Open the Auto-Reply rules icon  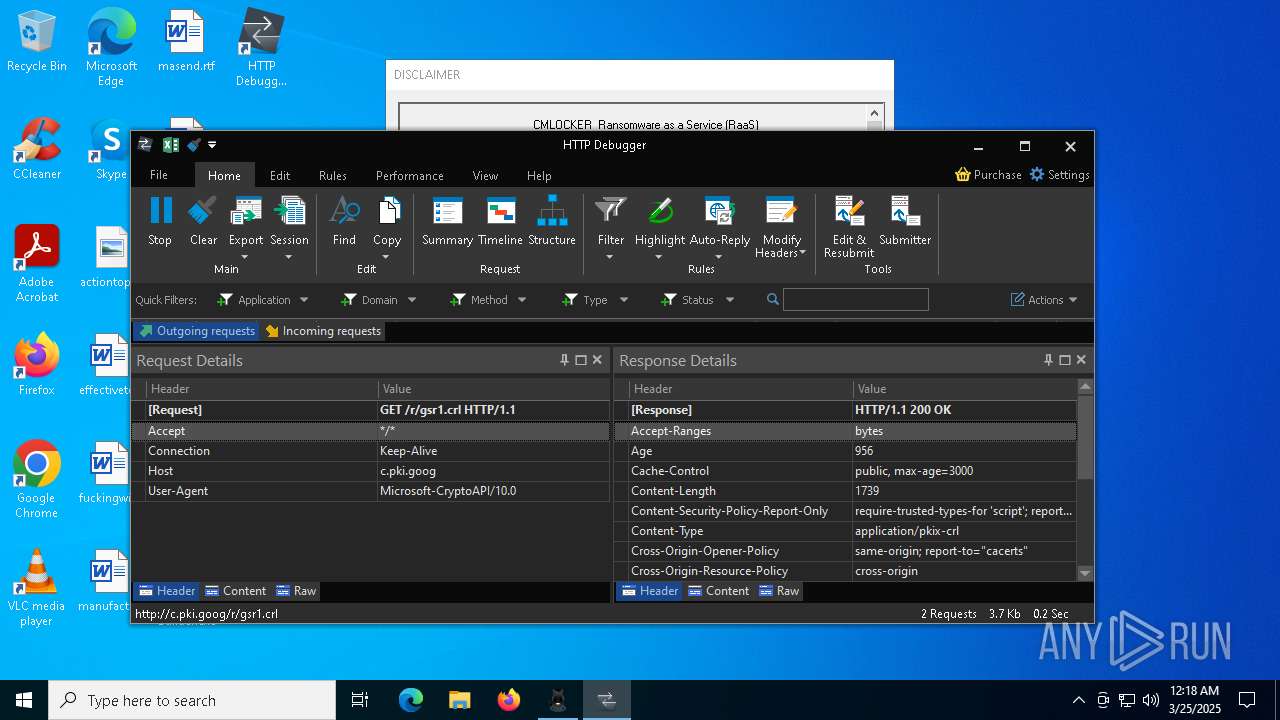[x=719, y=211]
